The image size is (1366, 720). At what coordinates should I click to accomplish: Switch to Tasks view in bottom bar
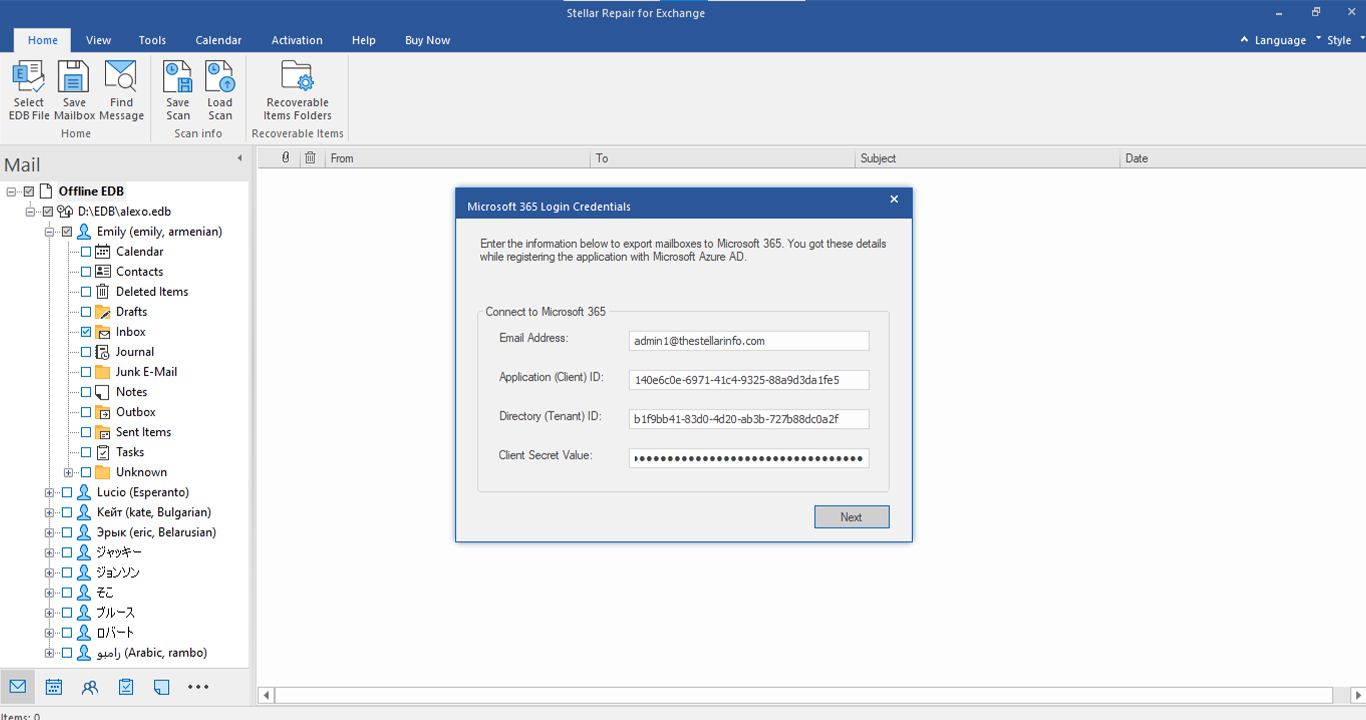[x=126, y=687]
